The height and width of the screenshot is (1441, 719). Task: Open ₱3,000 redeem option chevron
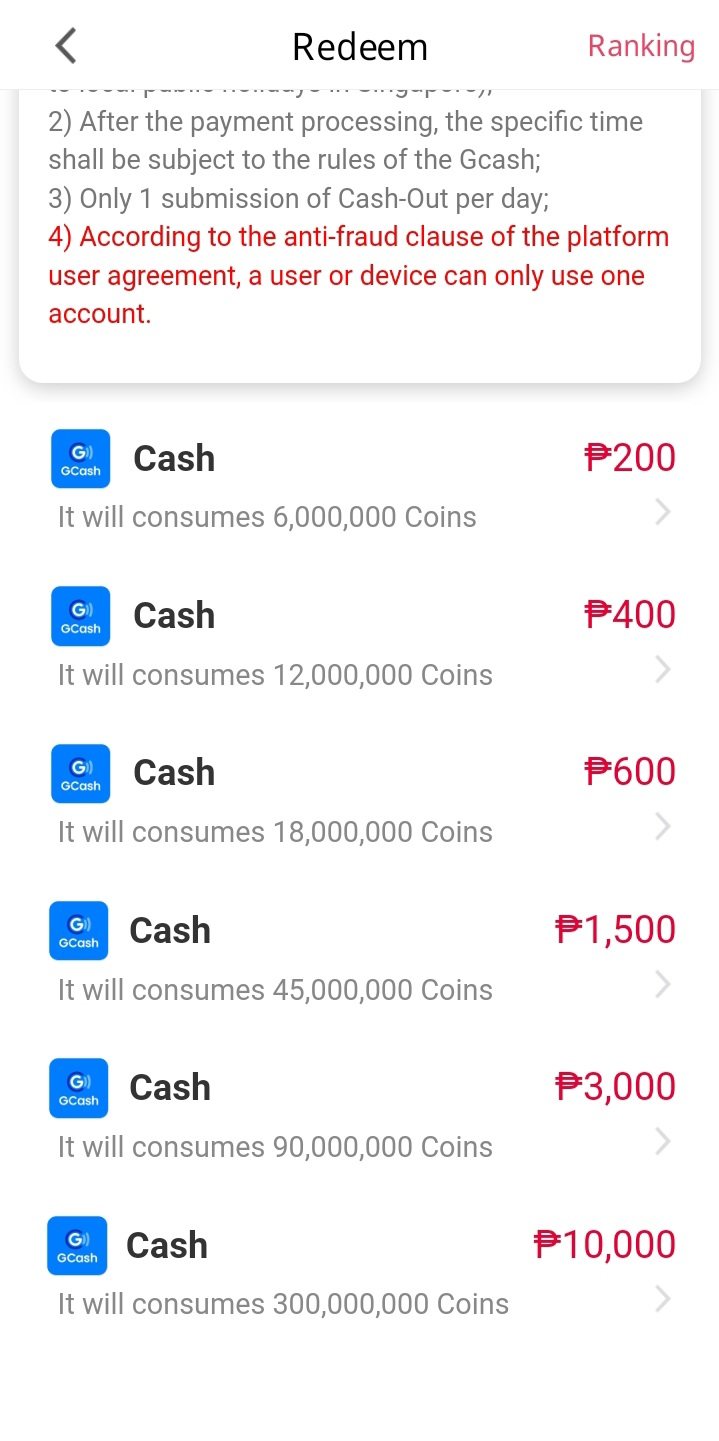(662, 1142)
